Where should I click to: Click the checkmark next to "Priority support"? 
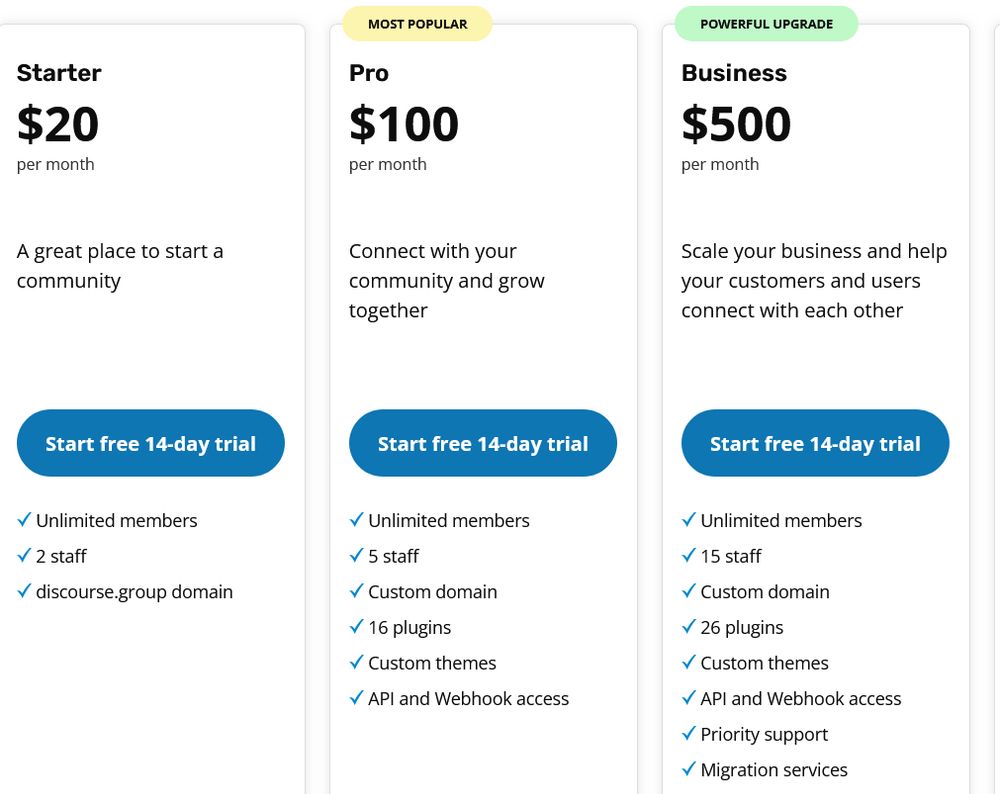point(688,734)
